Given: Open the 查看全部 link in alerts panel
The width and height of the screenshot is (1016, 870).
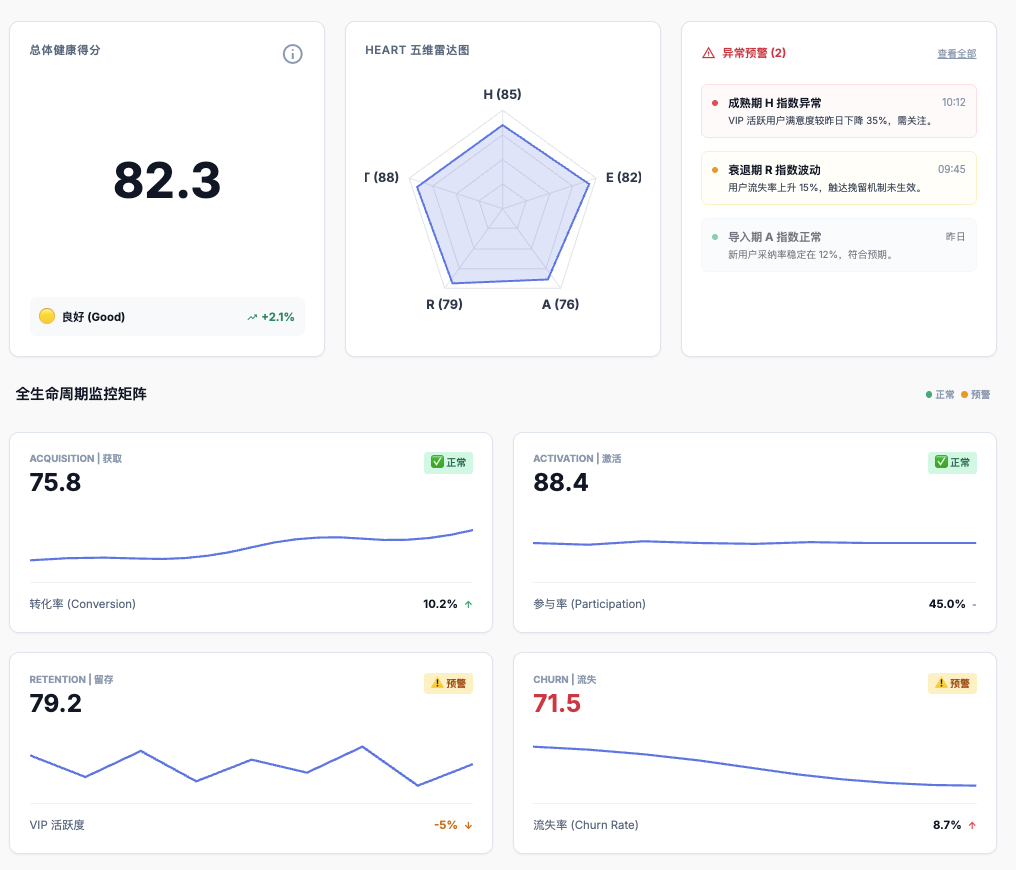Looking at the screenshot, I should 956,54.
